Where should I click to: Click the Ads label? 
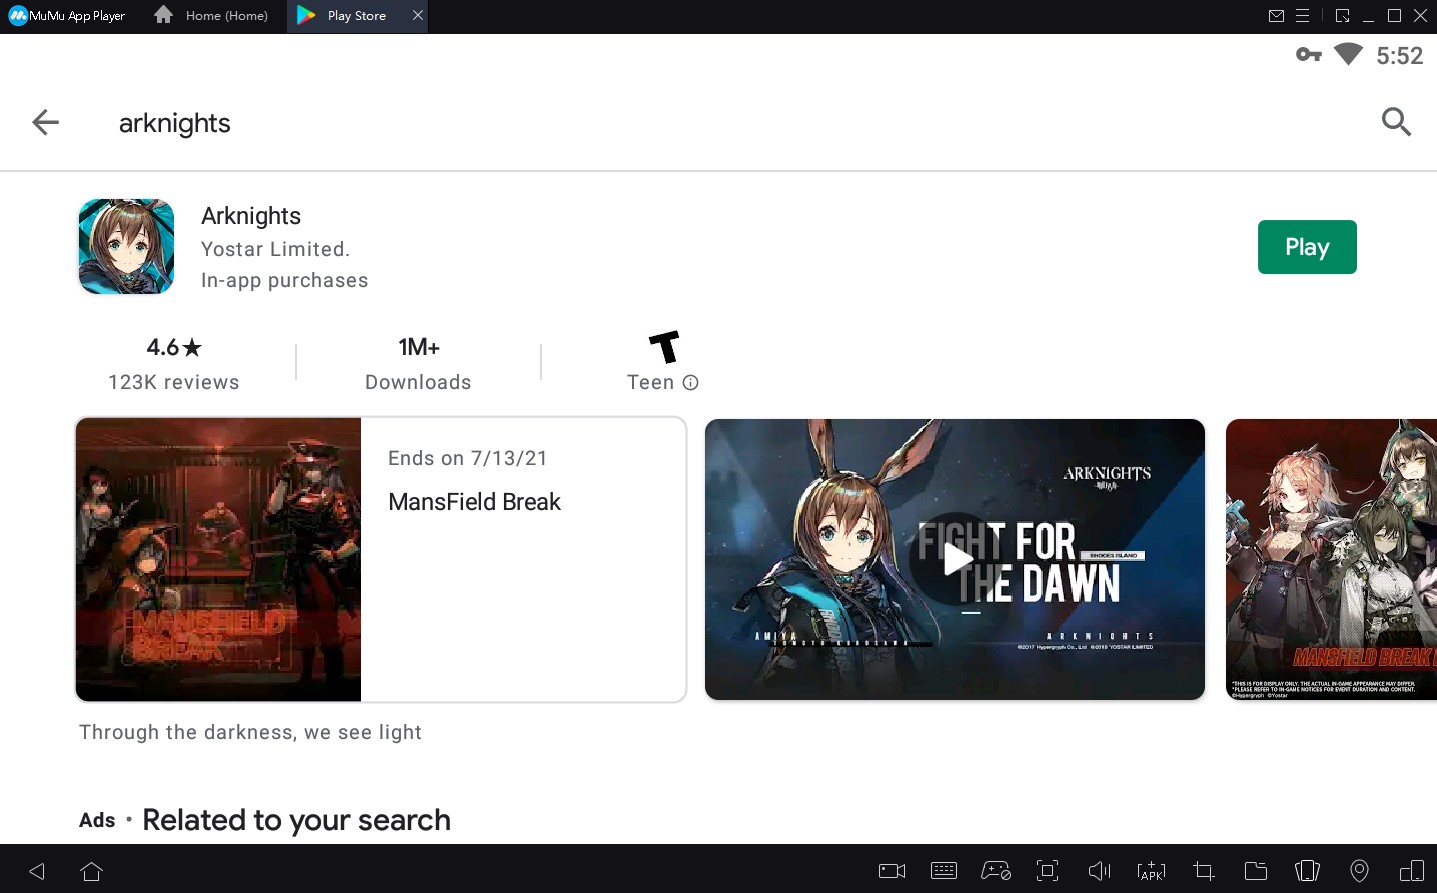point(97,820)
